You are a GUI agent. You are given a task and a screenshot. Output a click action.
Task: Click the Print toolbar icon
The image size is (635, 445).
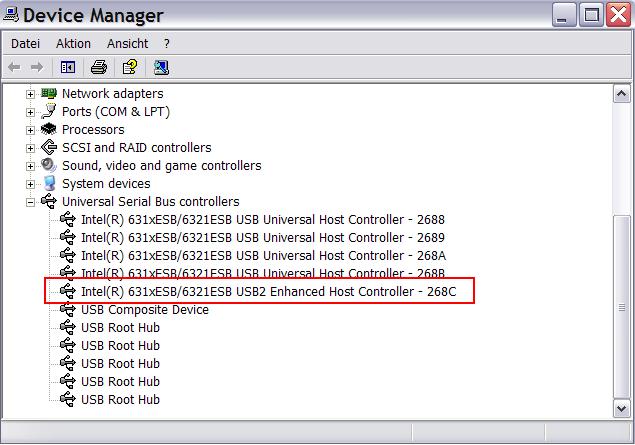99,67
